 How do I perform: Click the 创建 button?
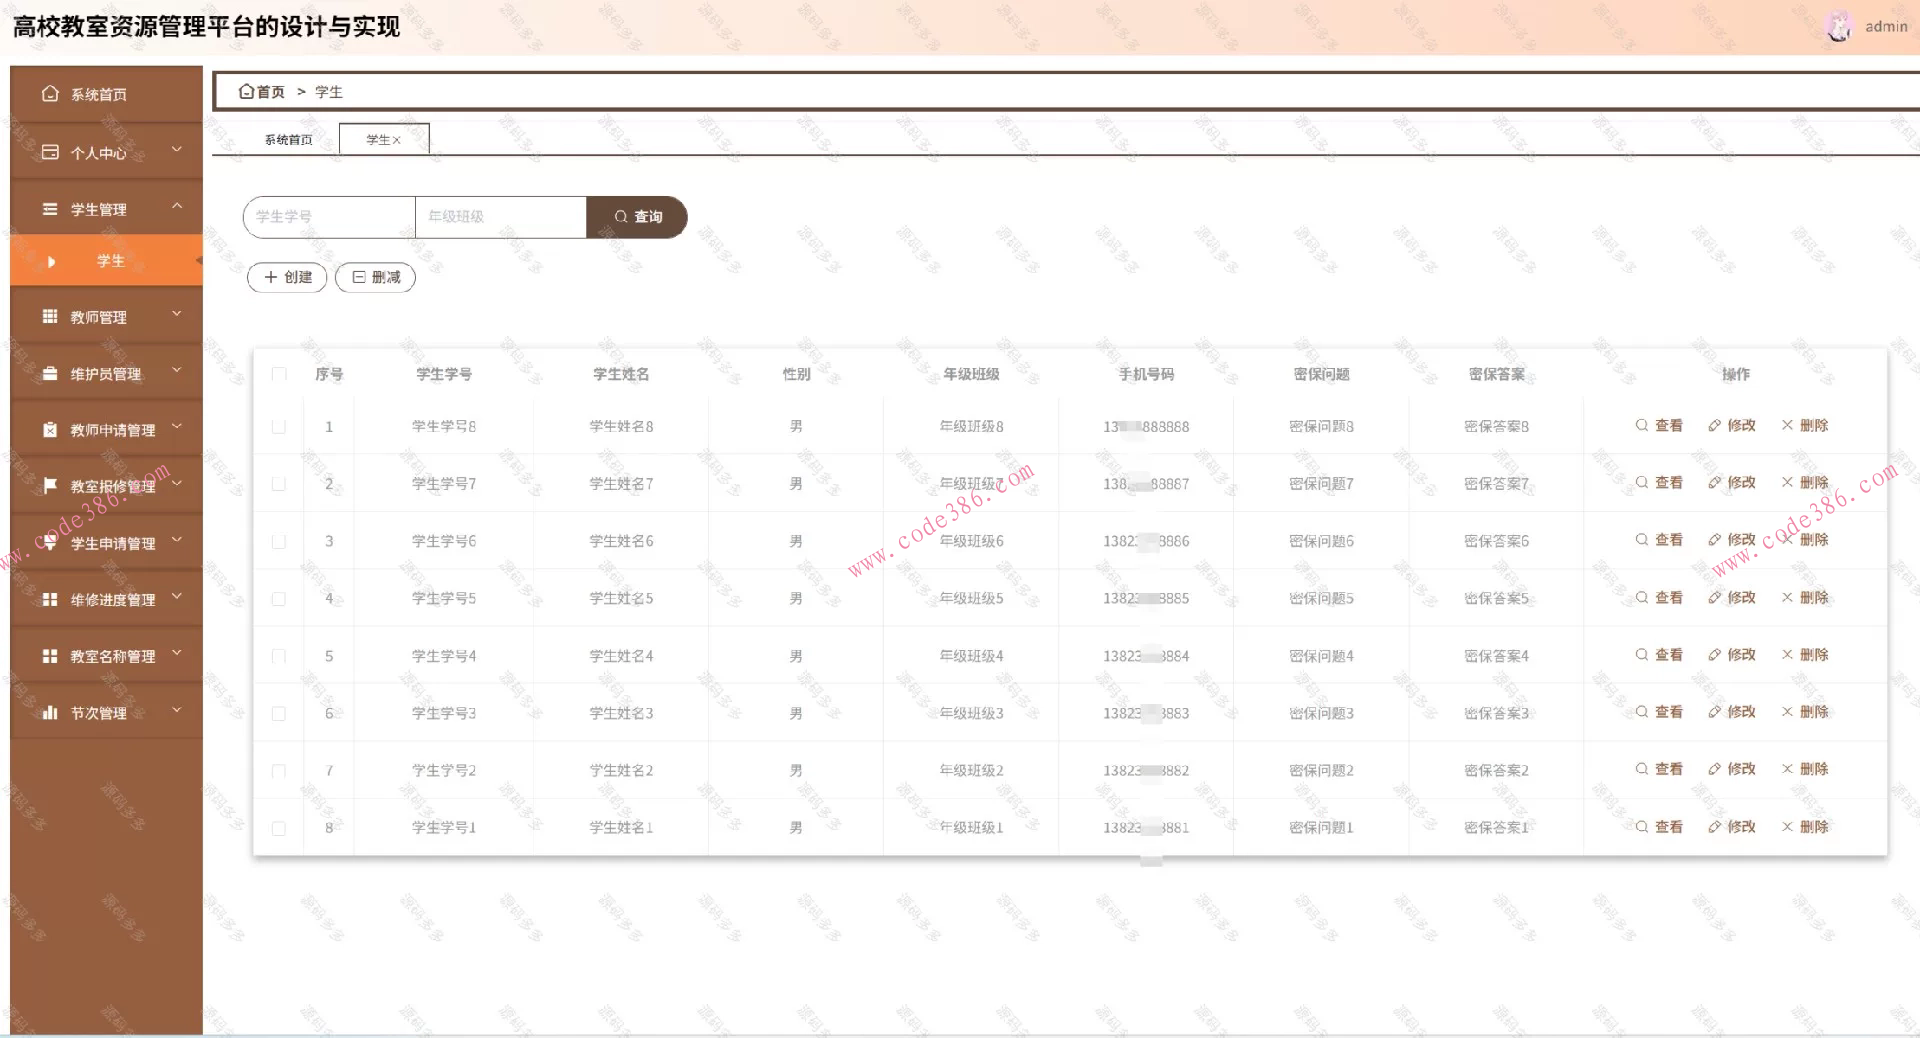(287, 277)
